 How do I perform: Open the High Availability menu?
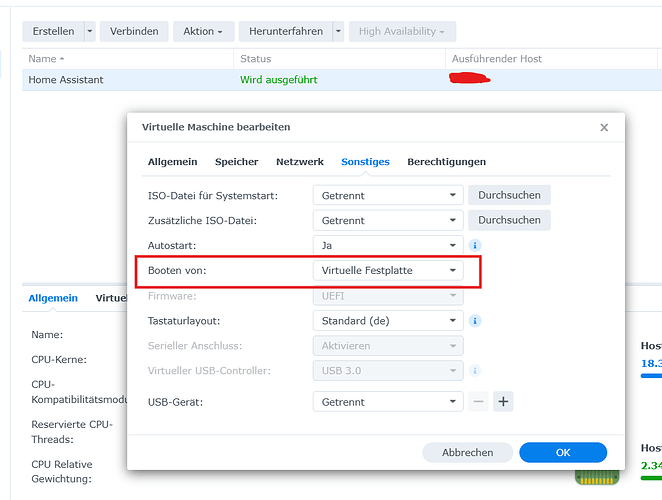(402, 31)
